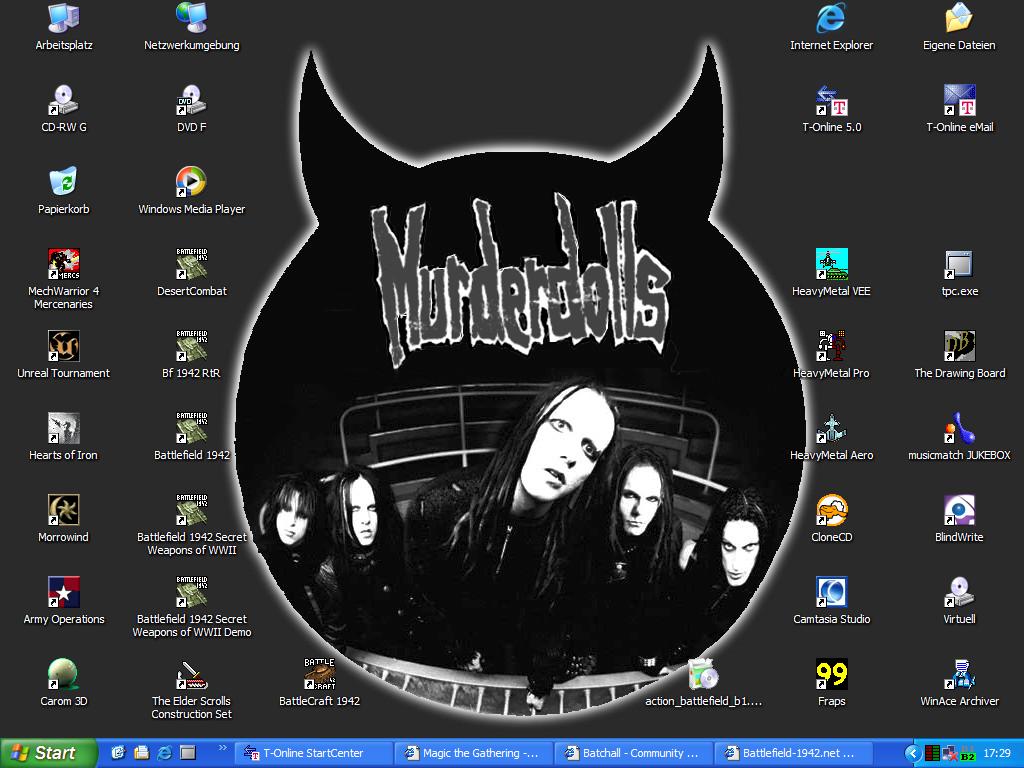The image size is (1024, 768).
Task: Click the B2 icon in system tray
Action: [x=968, y=754]
